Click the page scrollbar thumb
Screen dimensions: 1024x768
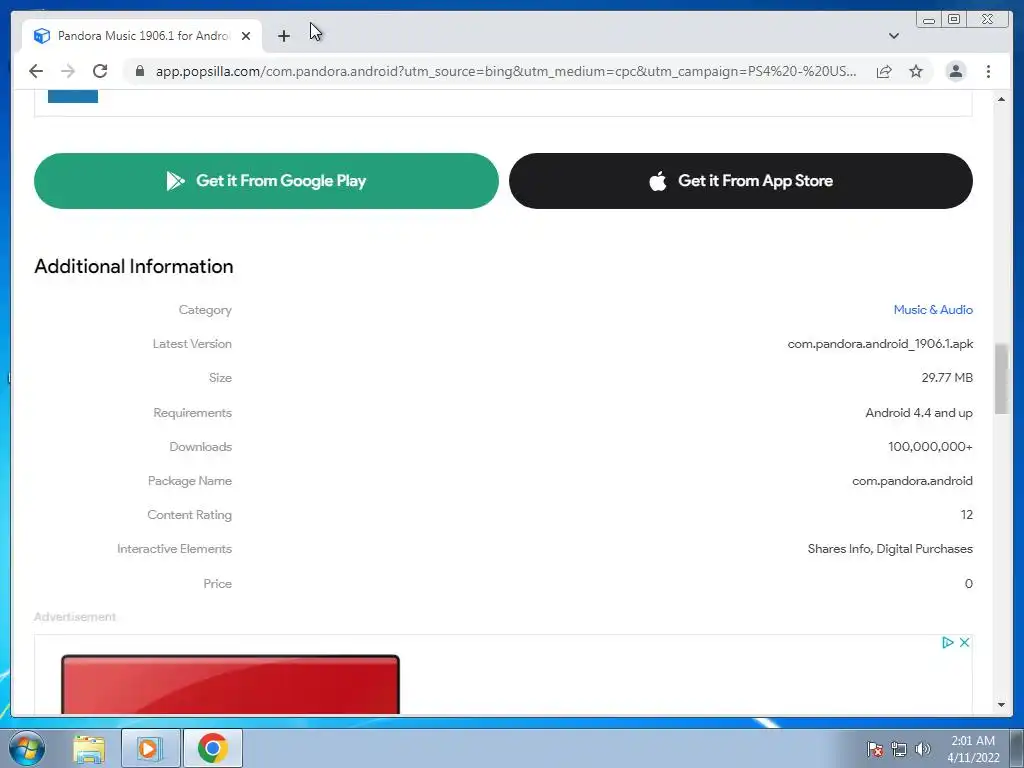[x=1001, y=379]
